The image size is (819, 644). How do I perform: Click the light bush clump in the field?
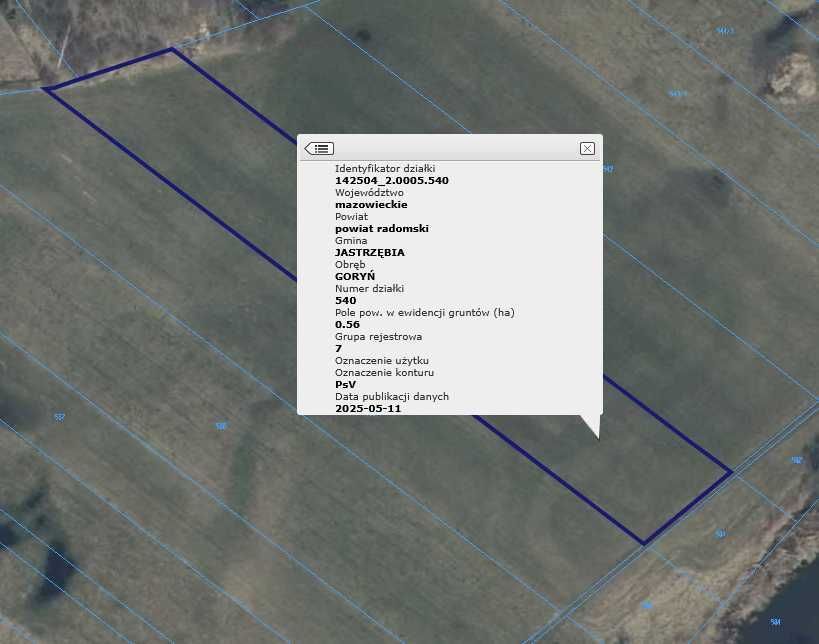point(793,75)
